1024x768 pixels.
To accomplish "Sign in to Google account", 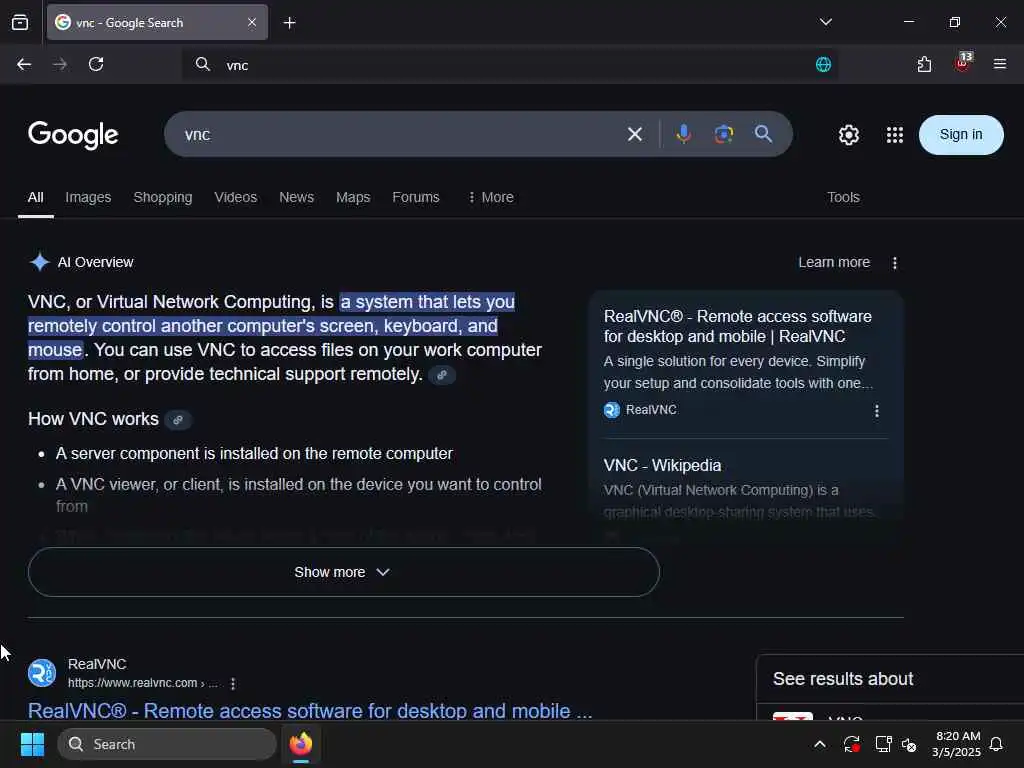I will tap(961, 135).
